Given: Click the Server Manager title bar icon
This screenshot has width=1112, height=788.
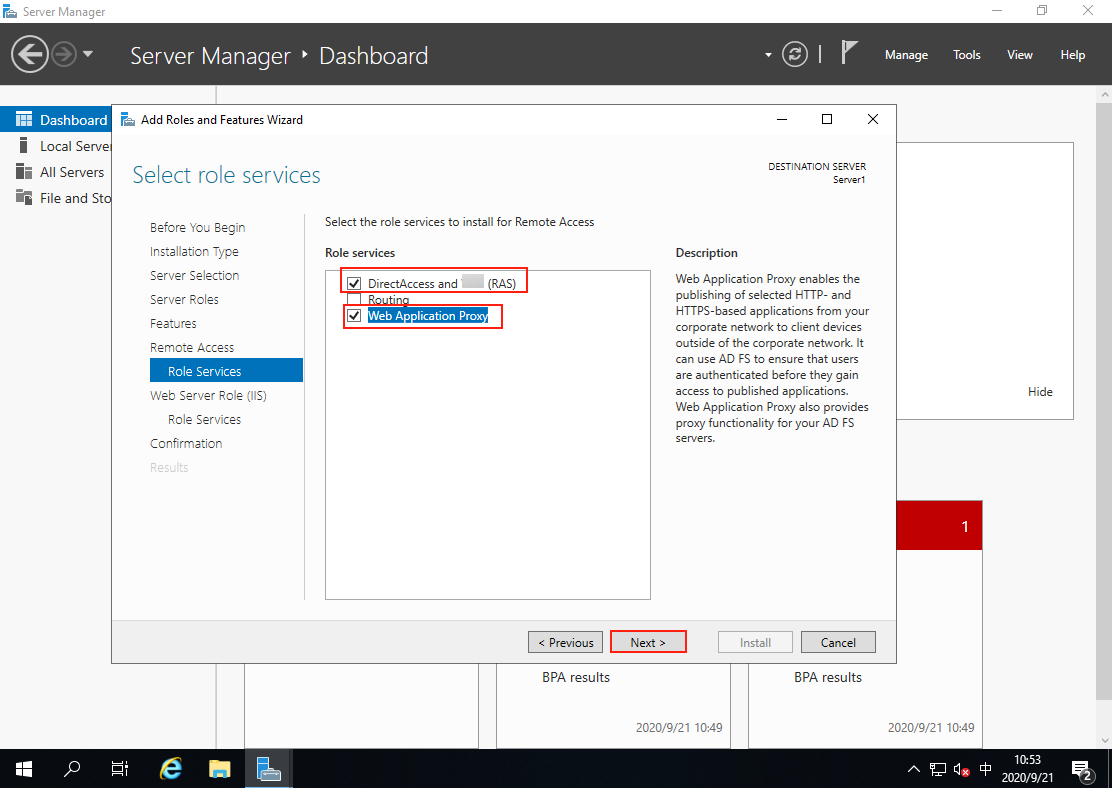Looking at the screenshot, I should (x=10, y=11).
